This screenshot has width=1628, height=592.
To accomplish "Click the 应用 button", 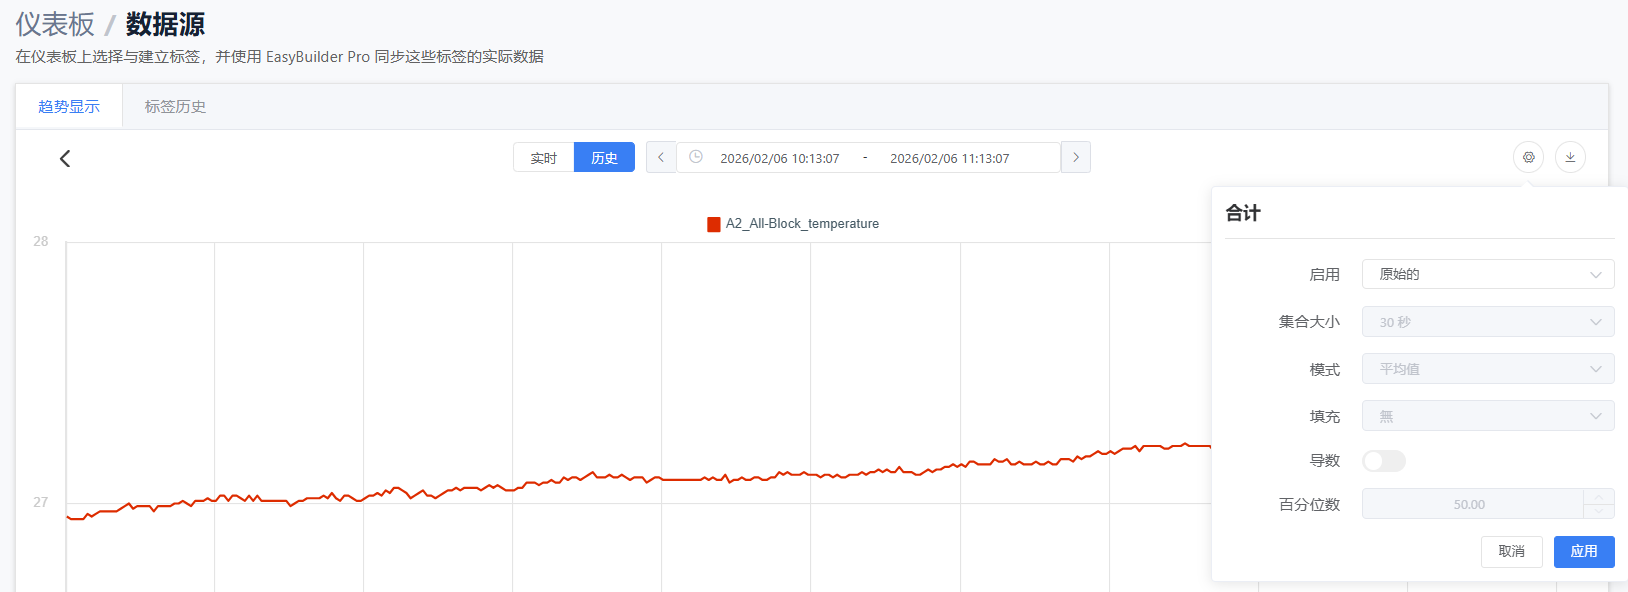I will click(x=1583, y=552).
